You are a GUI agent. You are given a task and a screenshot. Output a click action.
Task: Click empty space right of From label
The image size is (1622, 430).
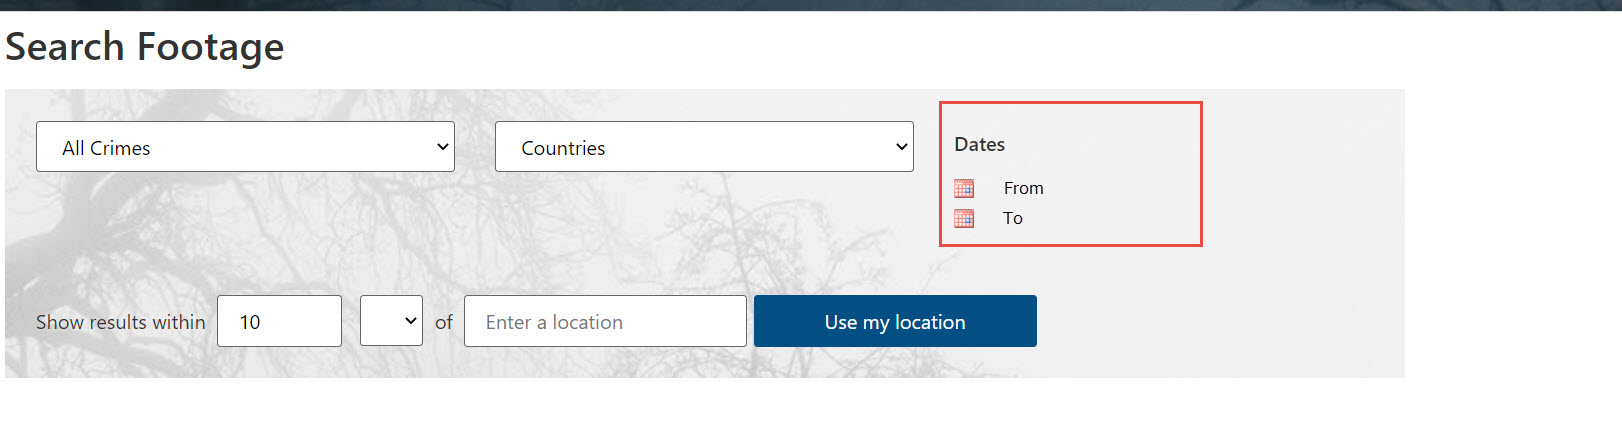click(x=1120, y=188)
